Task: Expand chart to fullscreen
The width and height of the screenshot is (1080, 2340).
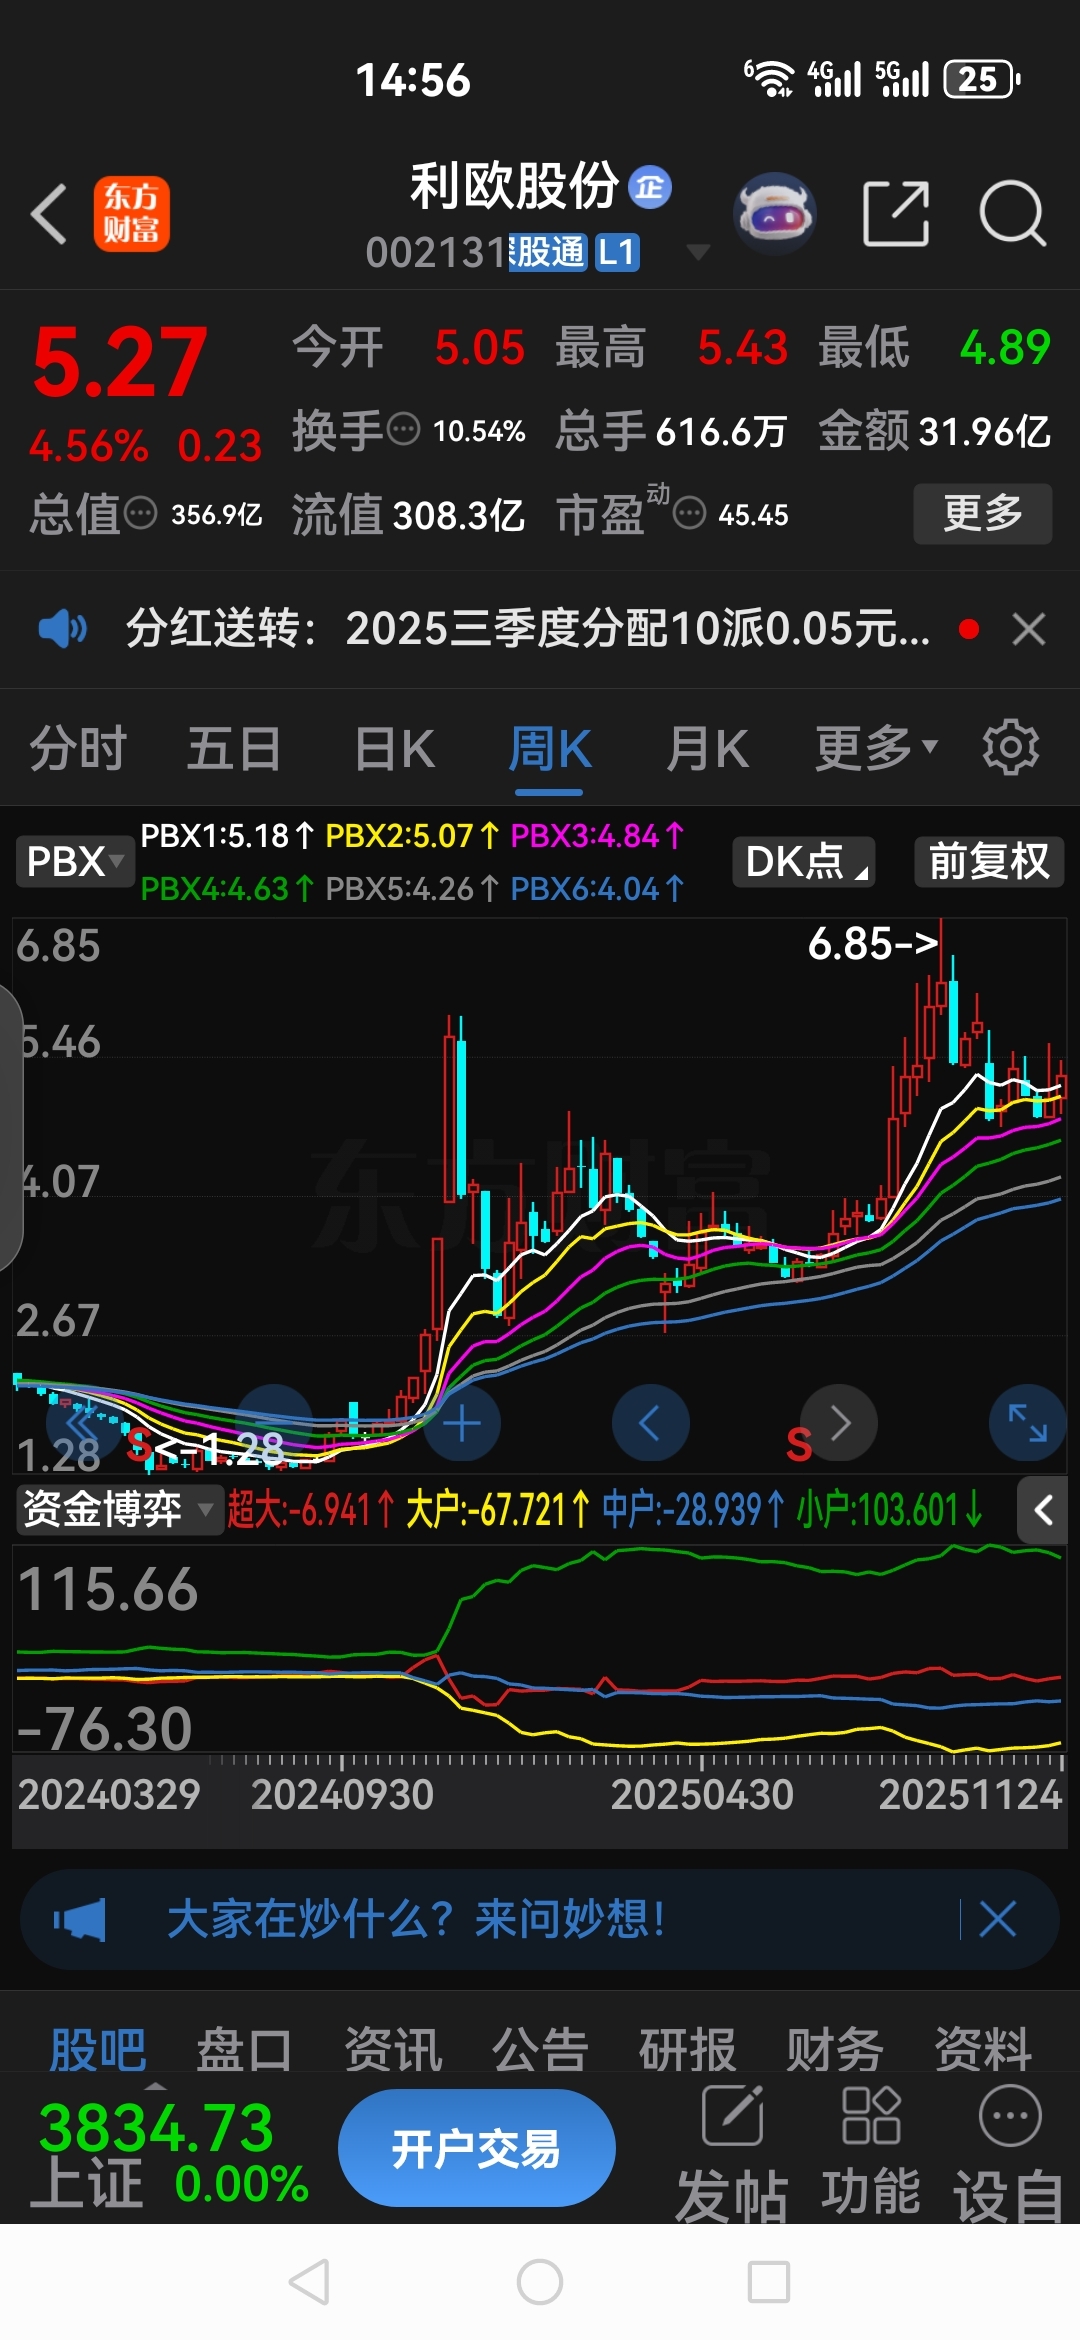Action: point(1027,1423)
